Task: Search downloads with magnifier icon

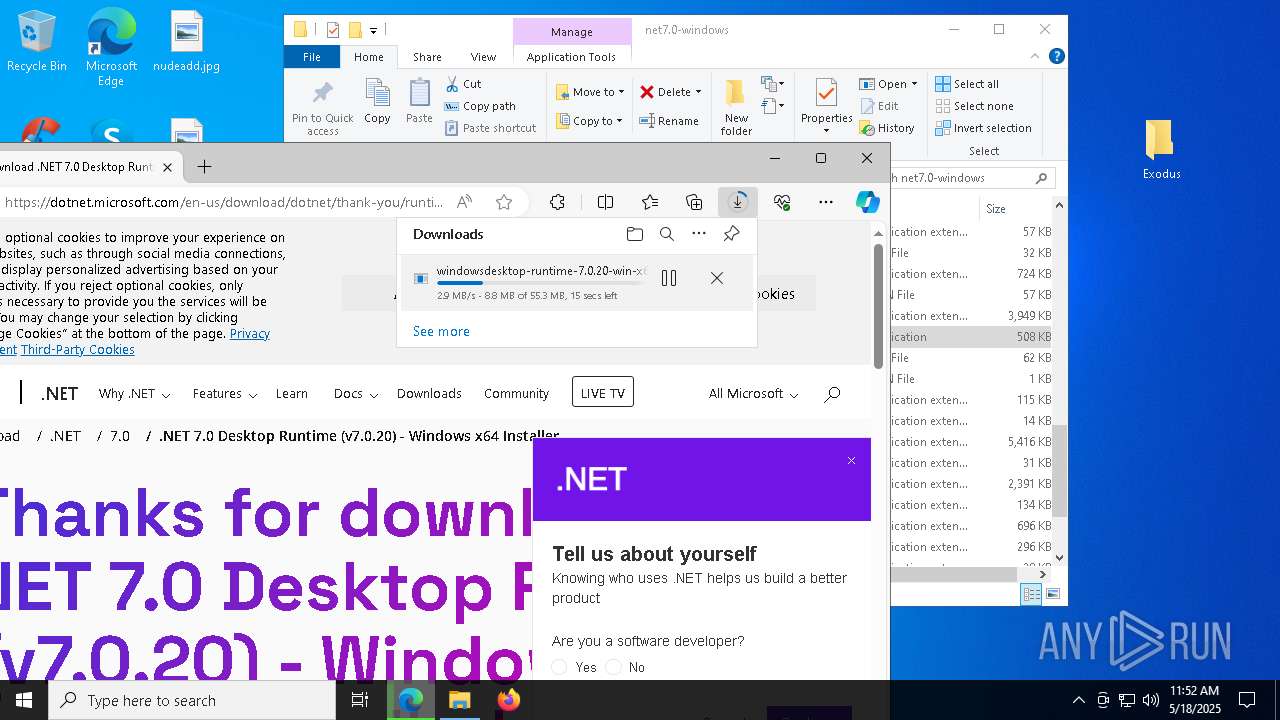Action: coord(667,234)
